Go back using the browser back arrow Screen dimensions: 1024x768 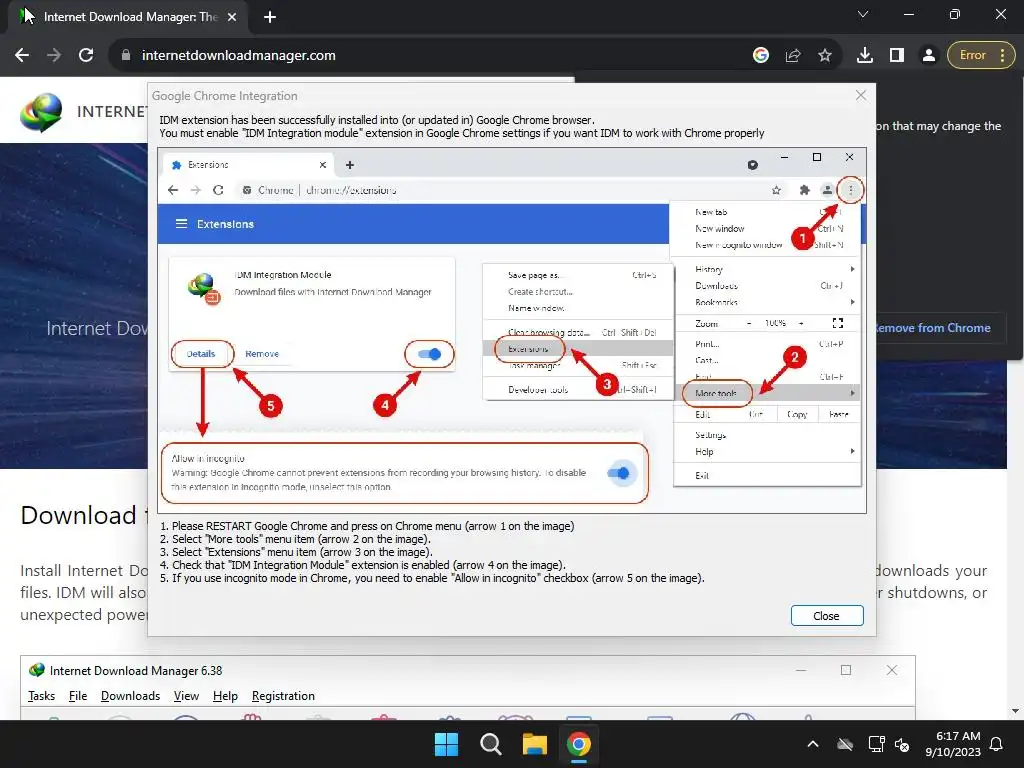pyautogui.click(x=22, y=56)
